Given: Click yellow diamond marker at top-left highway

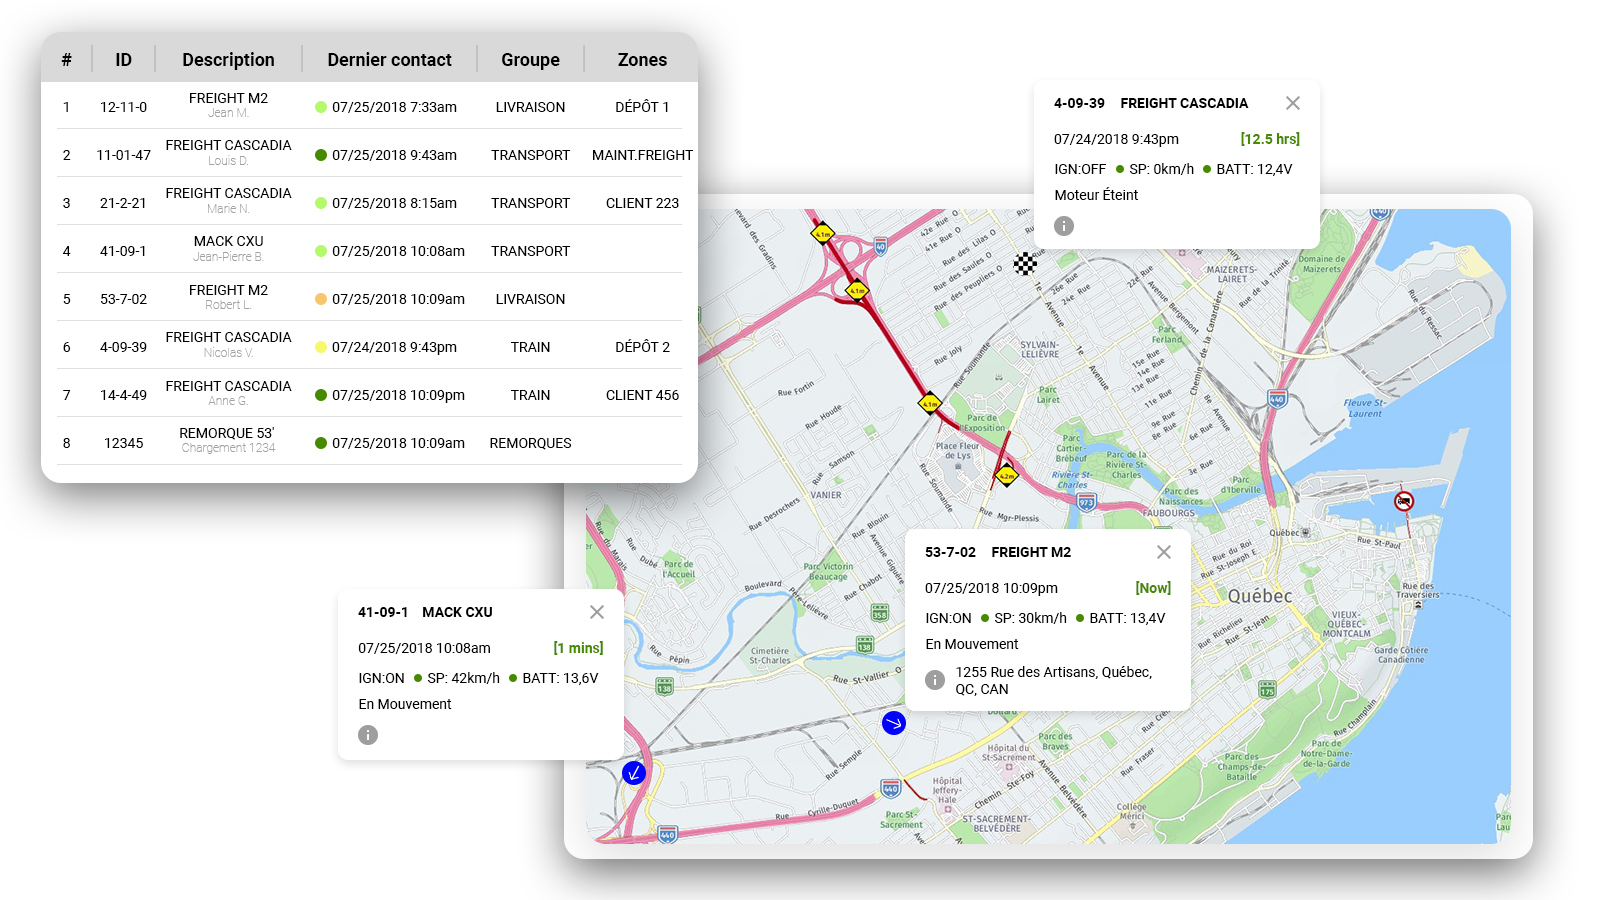Looking at the screenshot, I should click(x=822, y=234).
